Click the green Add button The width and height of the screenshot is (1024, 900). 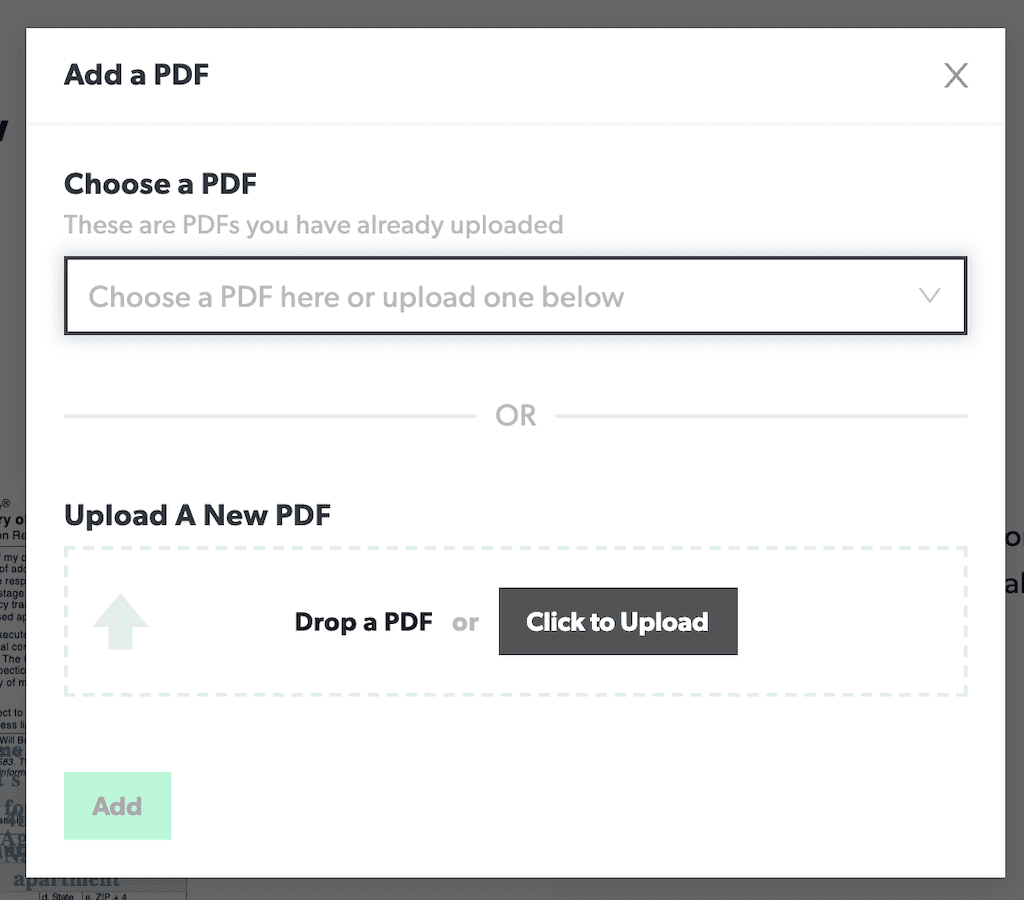[117, 806]
